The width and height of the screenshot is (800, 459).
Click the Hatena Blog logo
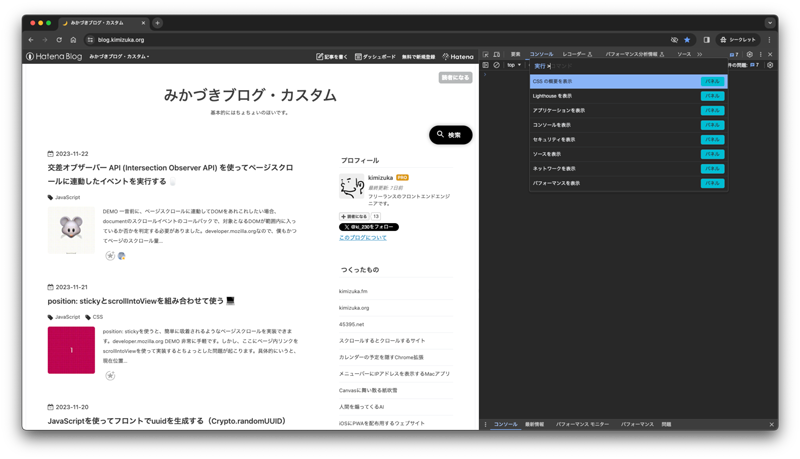54,57
